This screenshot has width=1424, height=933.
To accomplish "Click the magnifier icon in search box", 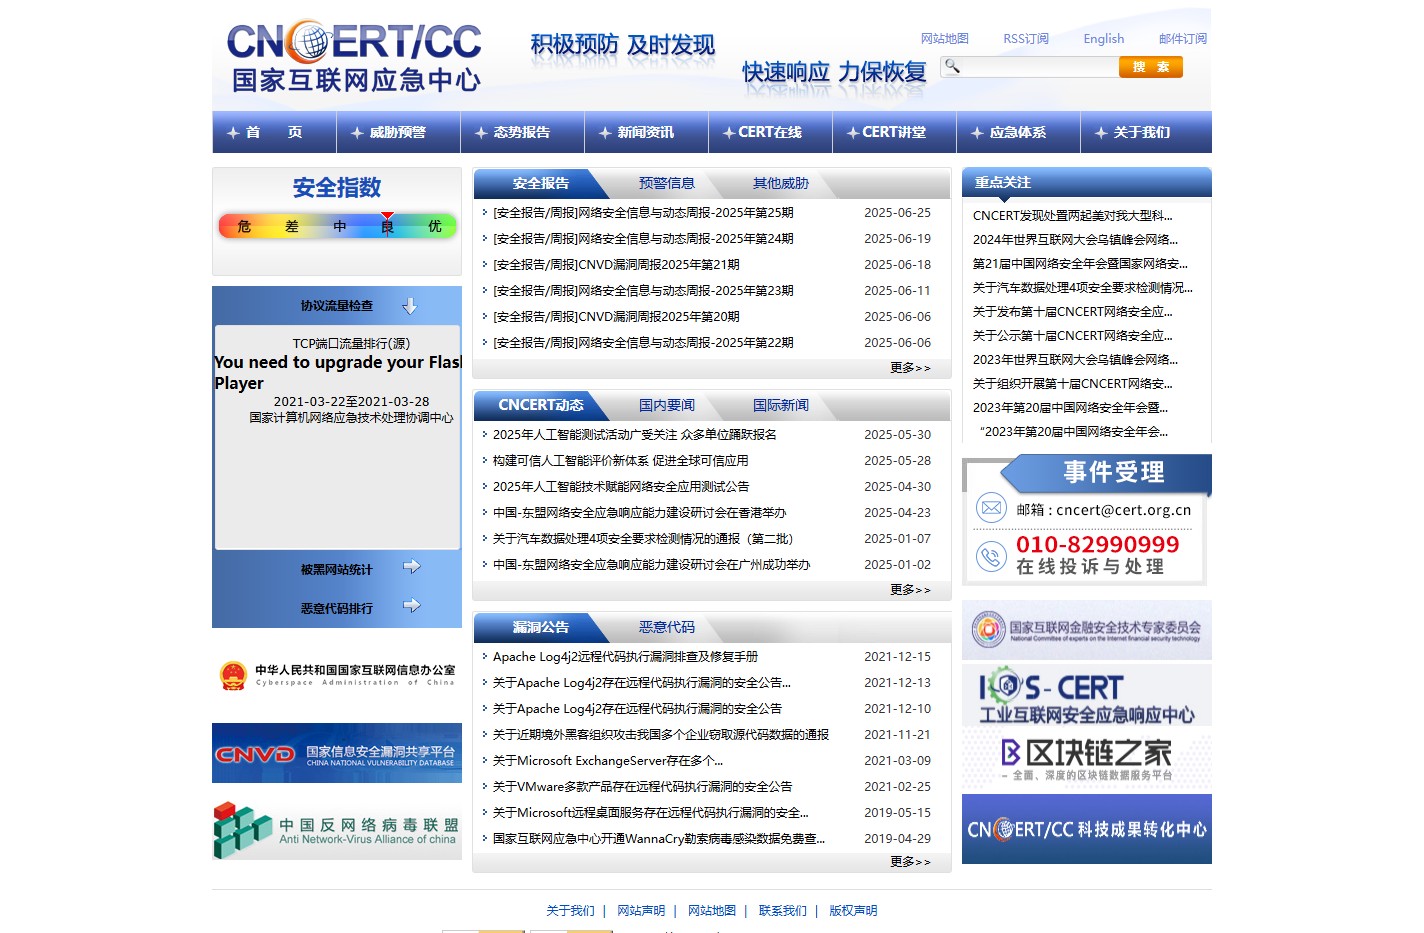I will [x=952, y=66].
